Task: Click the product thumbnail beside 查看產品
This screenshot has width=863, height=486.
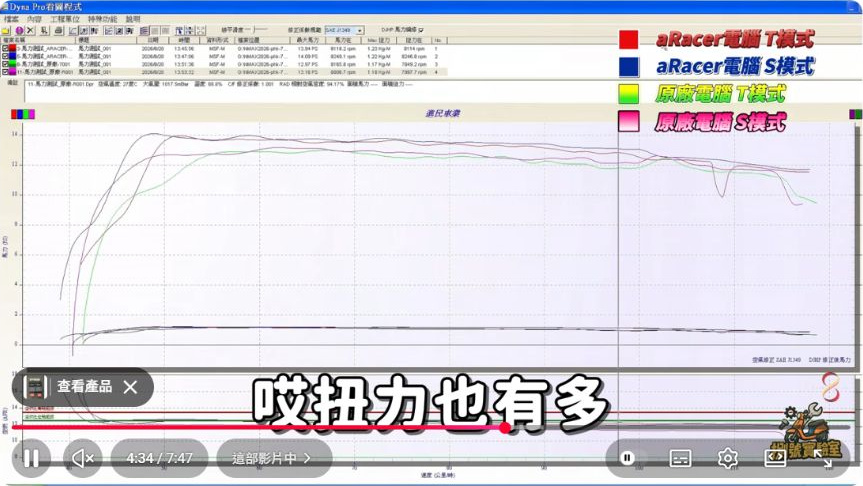Action: pyautogui.click(x=35, y=387)
